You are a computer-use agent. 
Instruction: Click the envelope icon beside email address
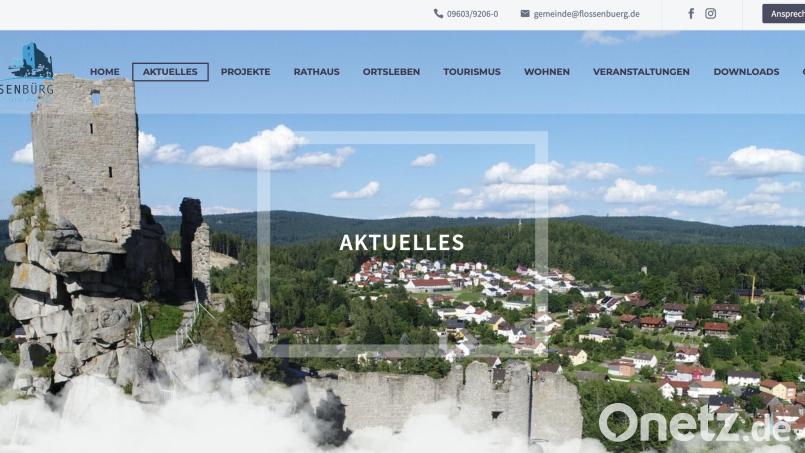[x=525, y=14]
